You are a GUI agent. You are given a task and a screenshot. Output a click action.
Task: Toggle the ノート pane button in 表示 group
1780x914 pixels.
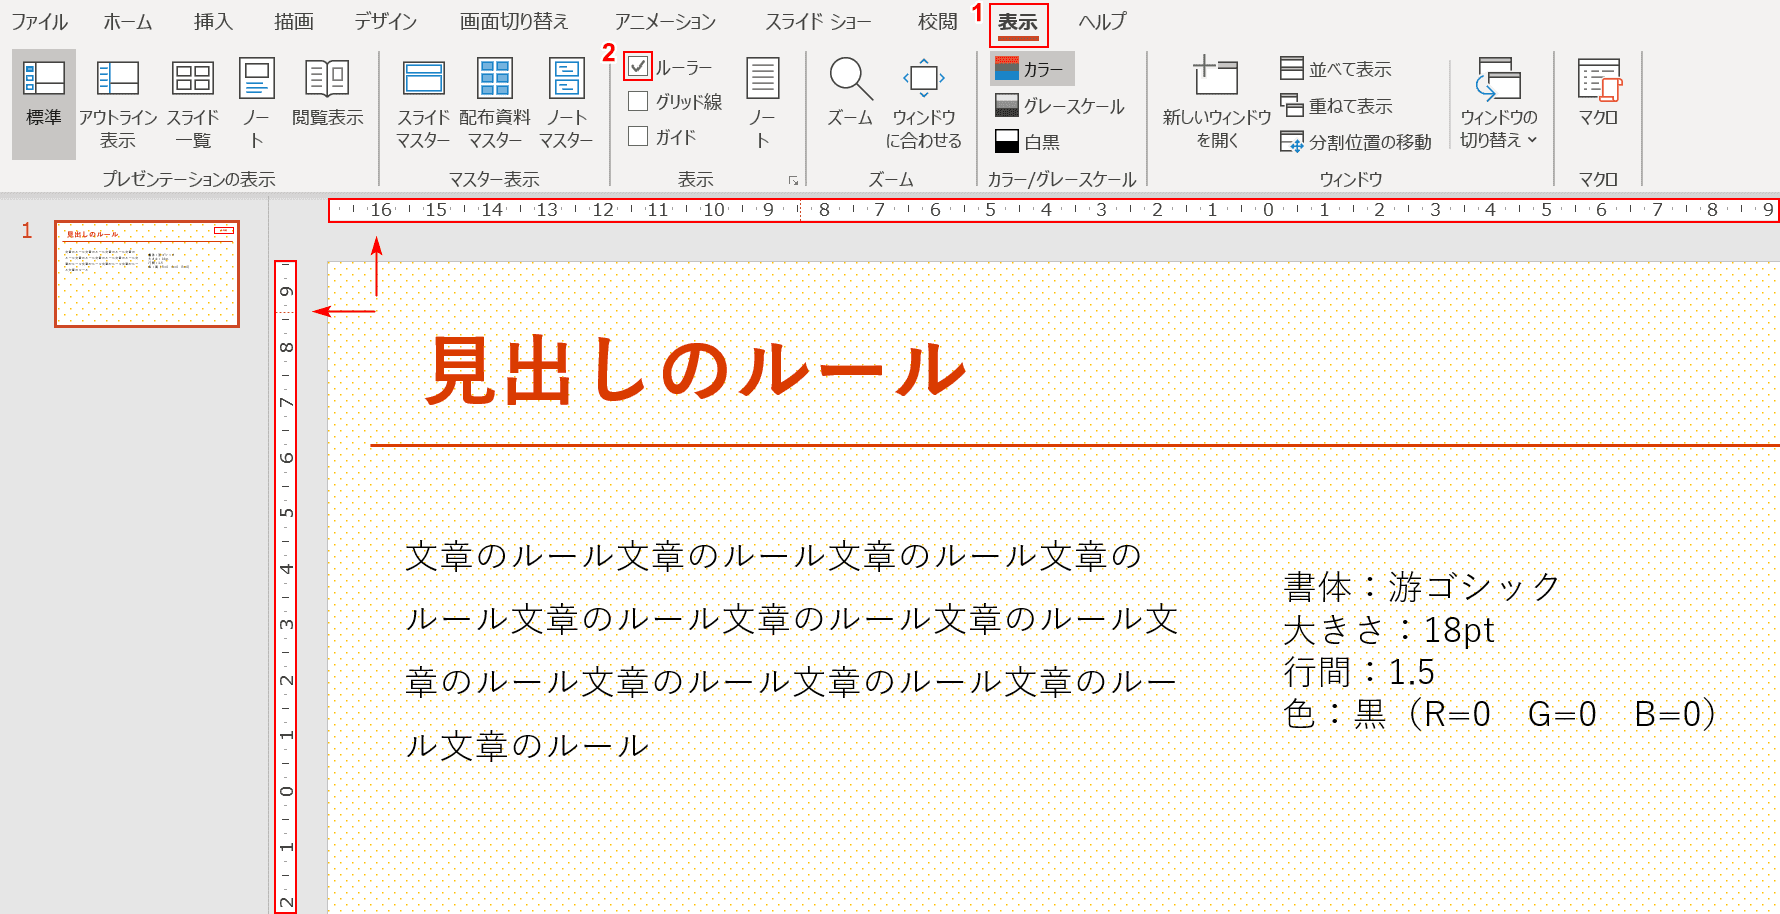click(763, 104)
